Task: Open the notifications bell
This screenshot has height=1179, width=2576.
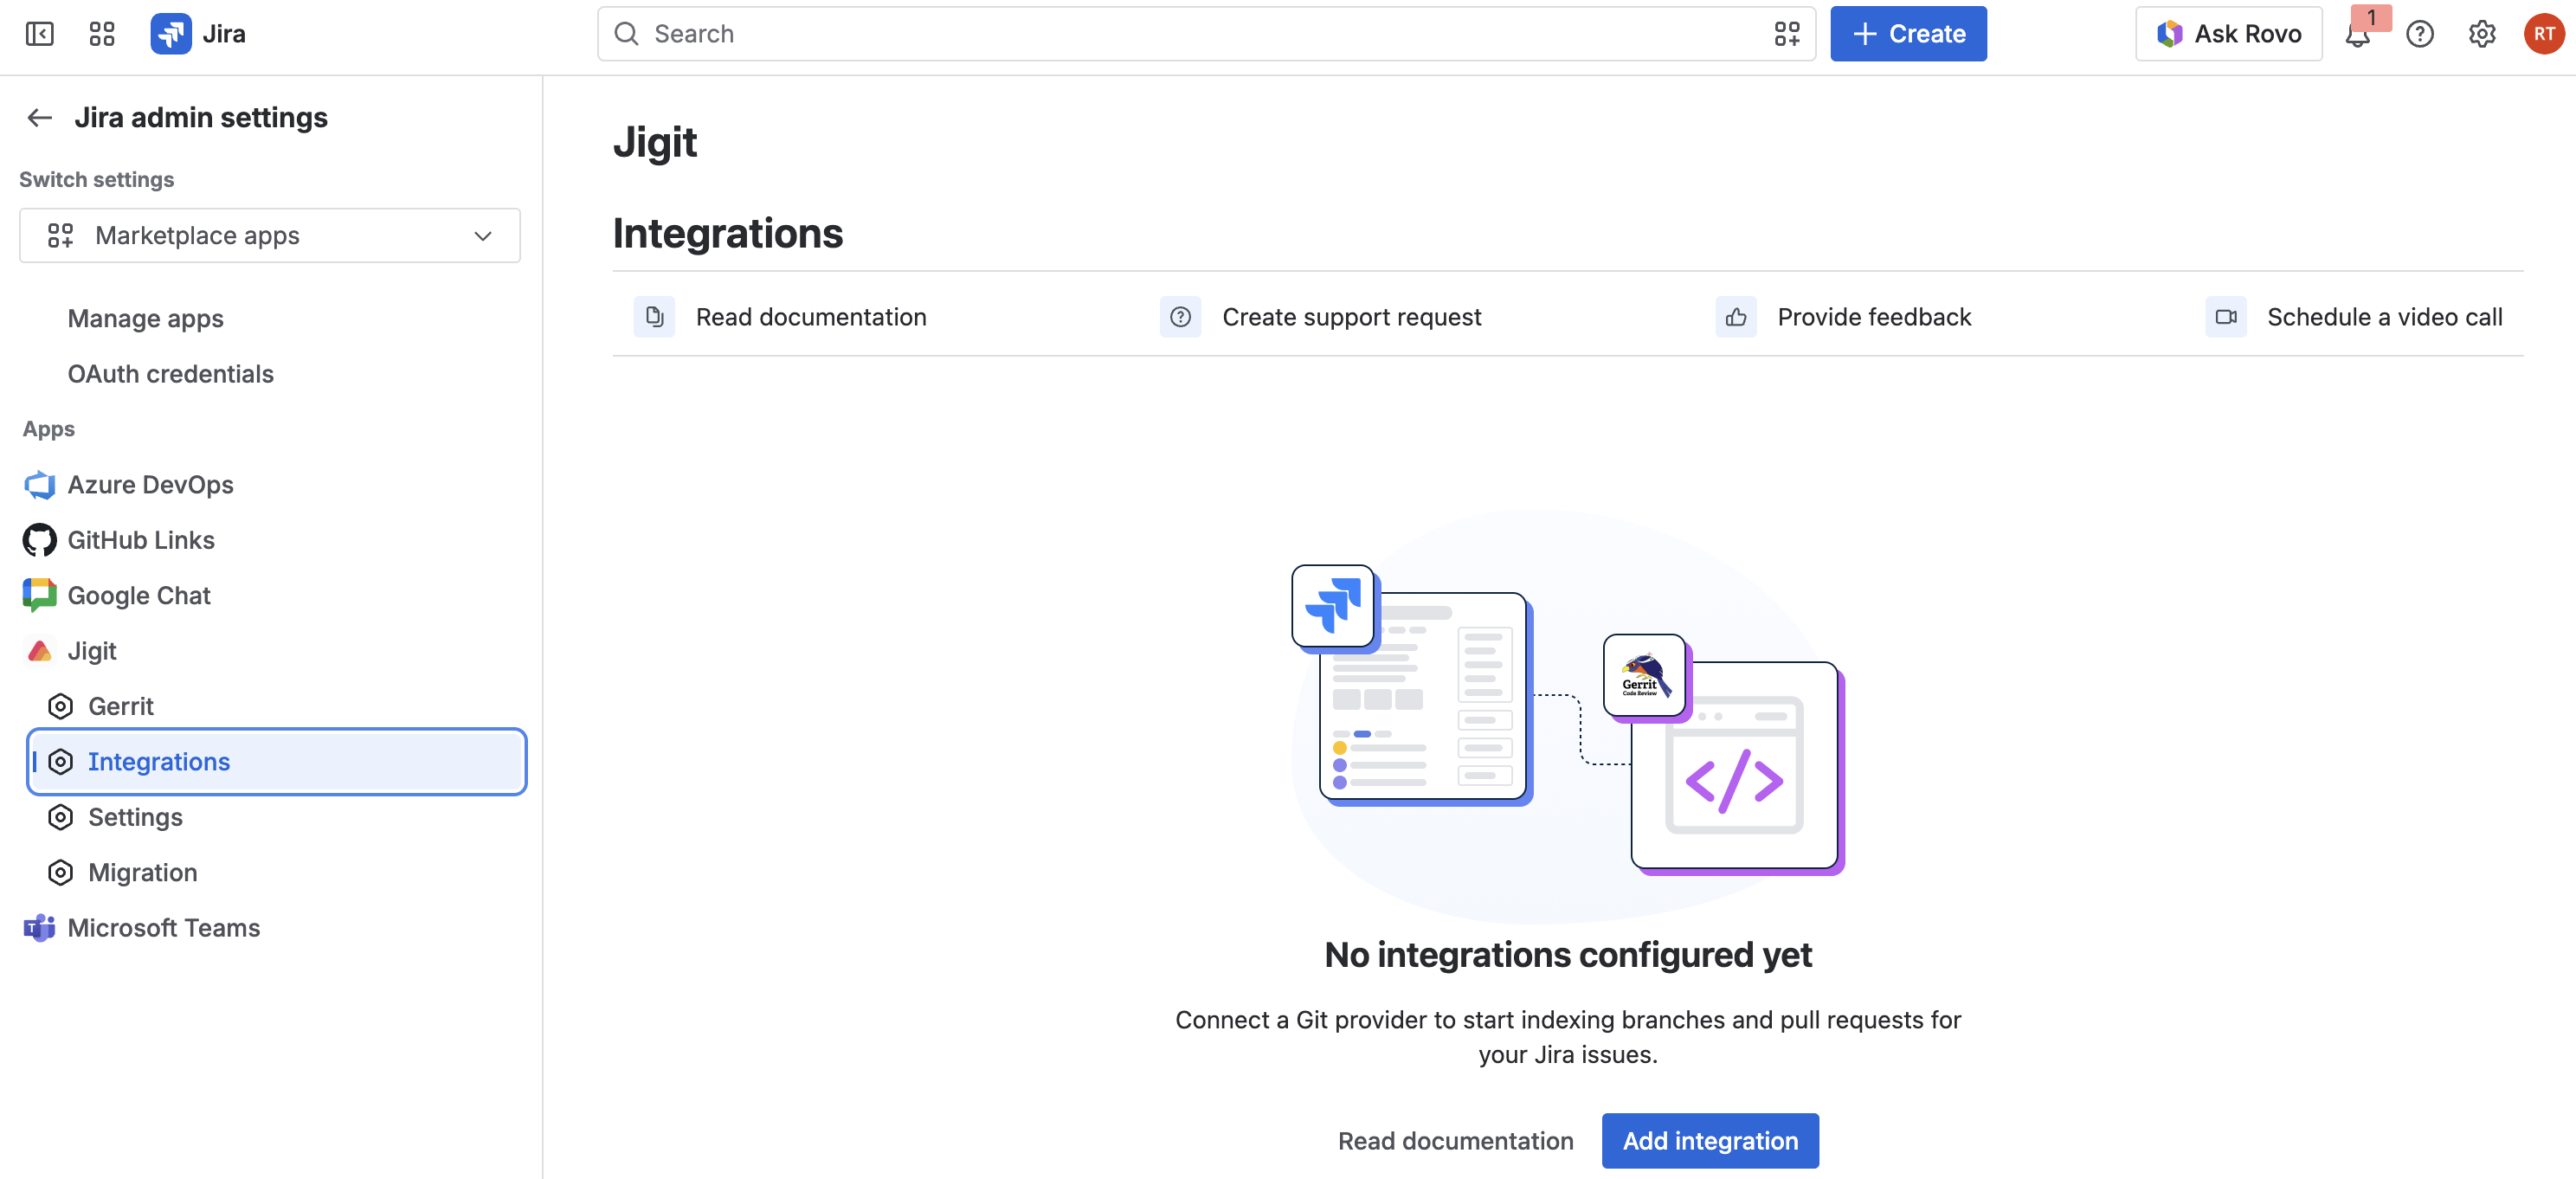Action: coord(2358,35)
